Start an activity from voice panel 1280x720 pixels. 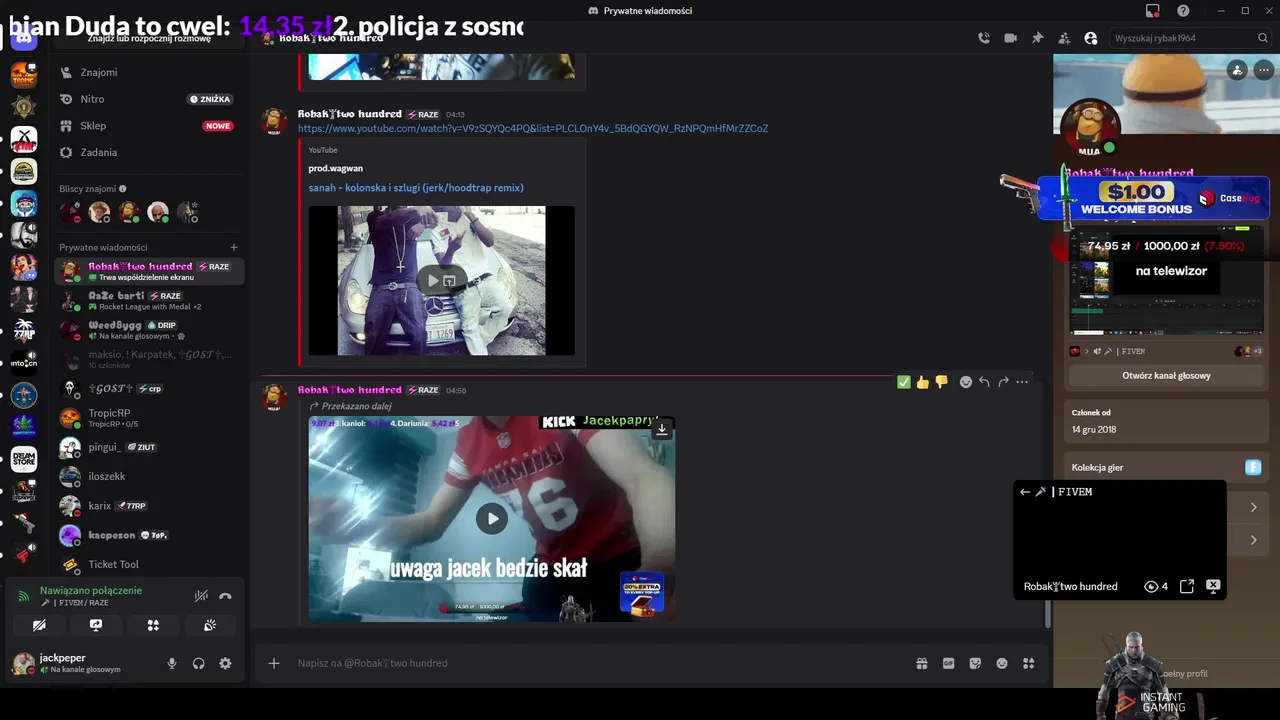[x=153, y=625]
